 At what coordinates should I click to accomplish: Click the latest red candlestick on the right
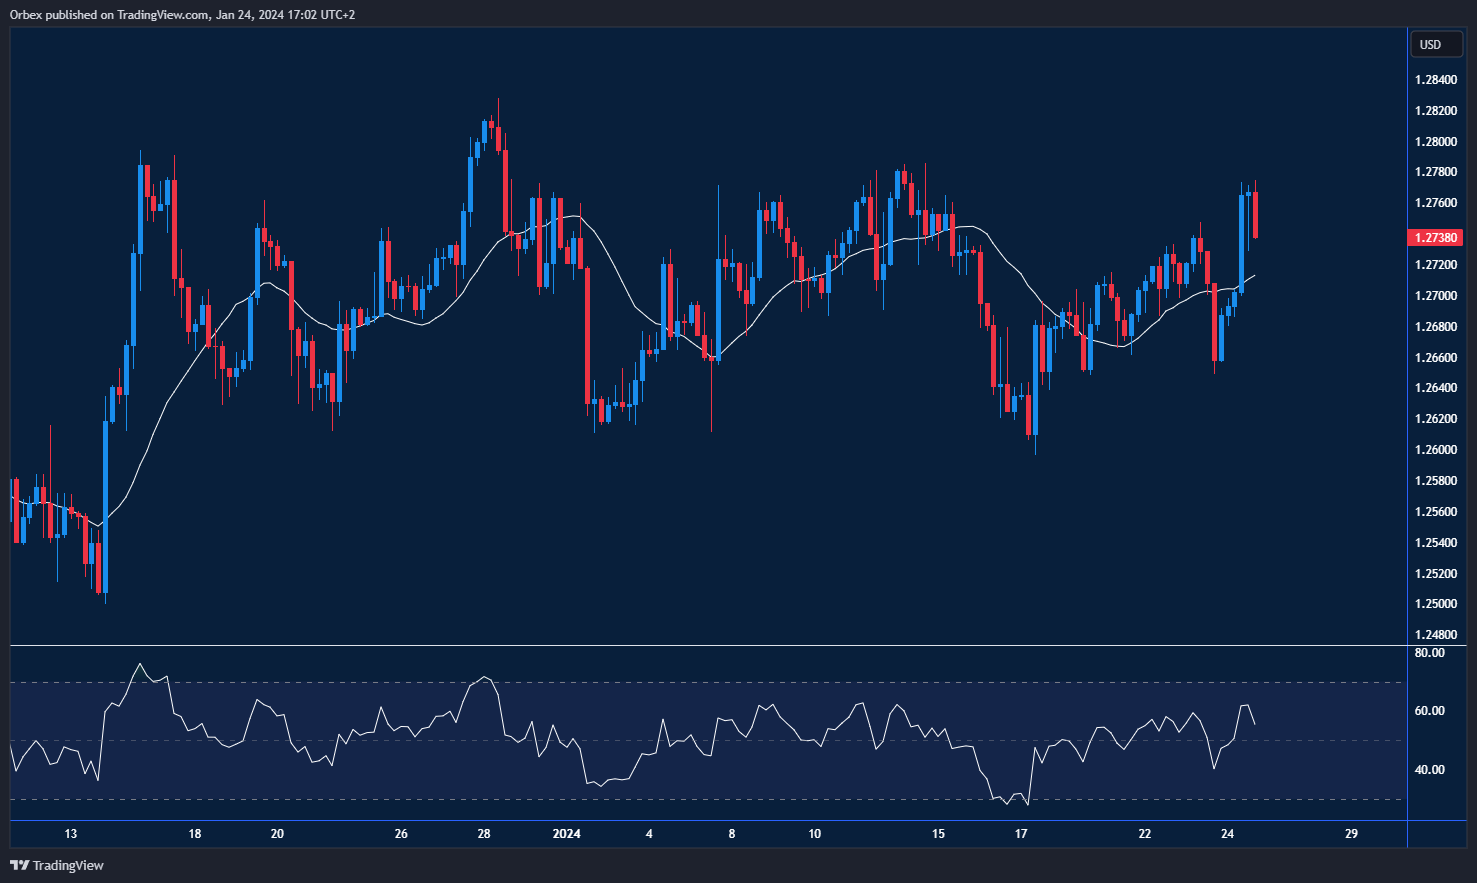tap(1255, 215)
